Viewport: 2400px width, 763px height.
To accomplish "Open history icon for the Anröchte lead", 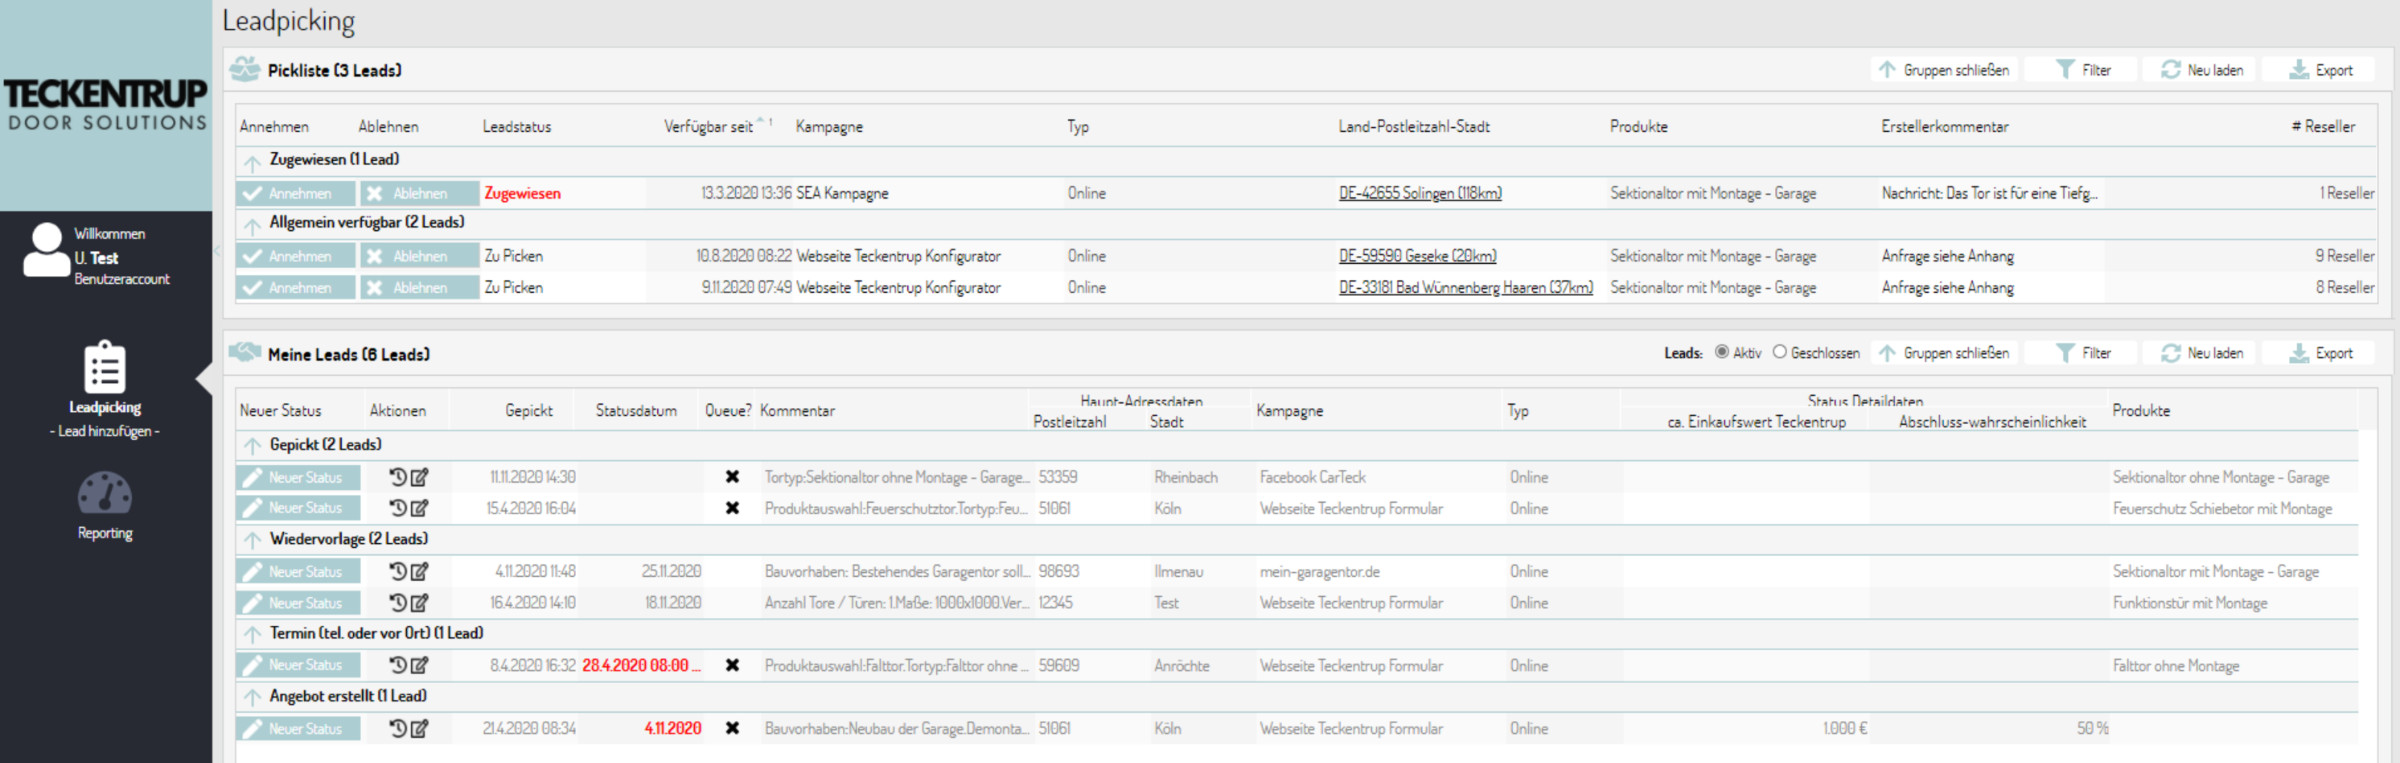I will 398,665.
